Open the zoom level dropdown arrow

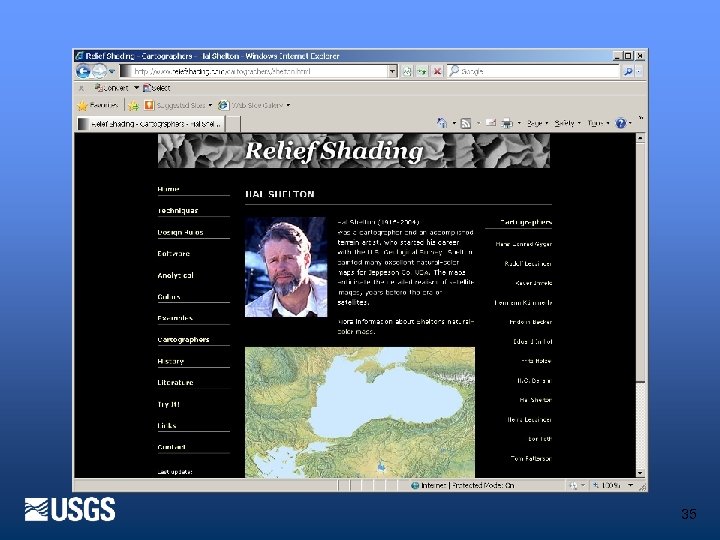[630, 485]
